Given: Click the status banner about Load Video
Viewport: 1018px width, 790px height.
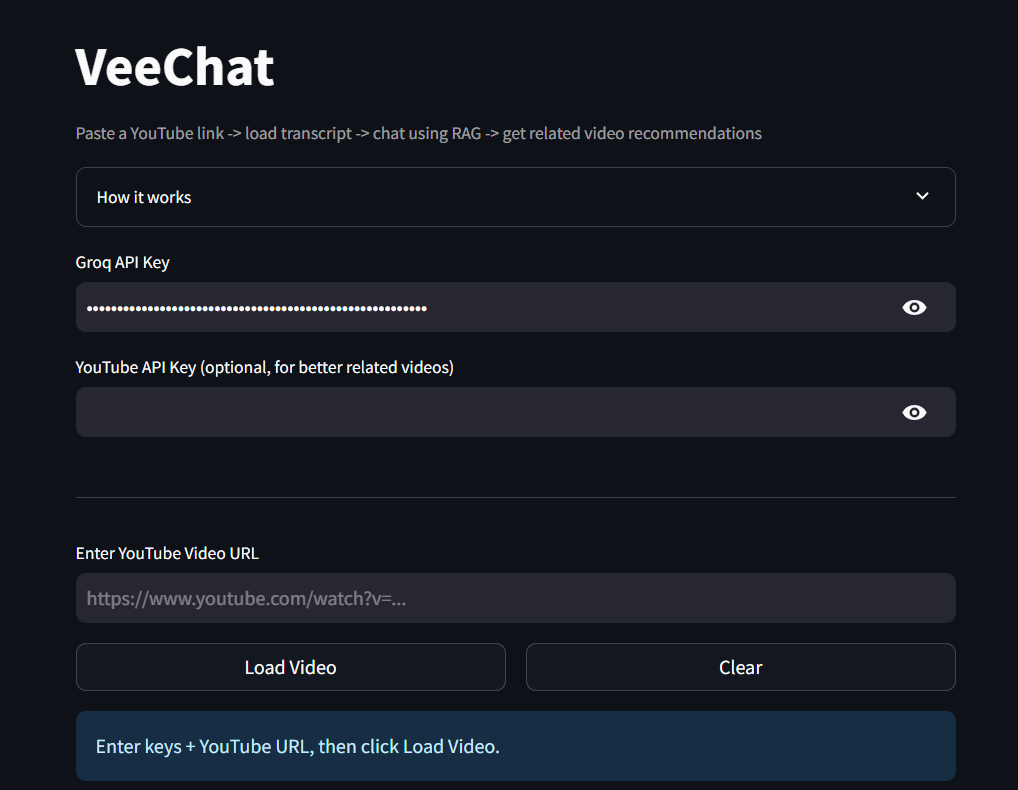Looking at the screenshot, I should click(x=515, y=746).
